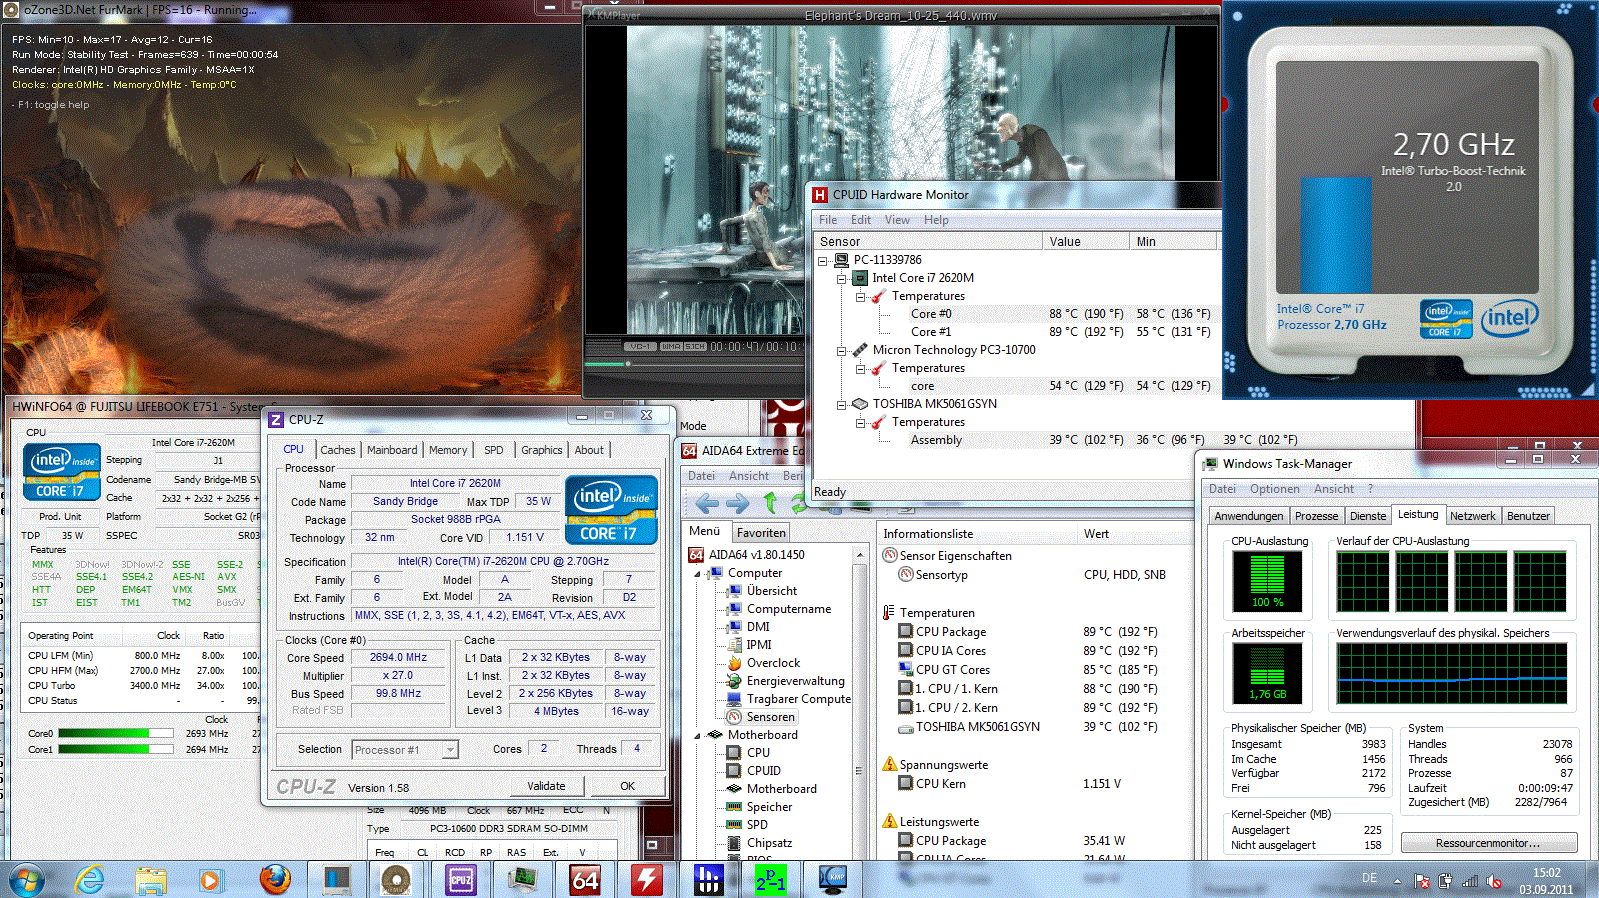Click the Value column header in HWMonitor
This screenshot has height=898, width=1599.
[1085, 242]
